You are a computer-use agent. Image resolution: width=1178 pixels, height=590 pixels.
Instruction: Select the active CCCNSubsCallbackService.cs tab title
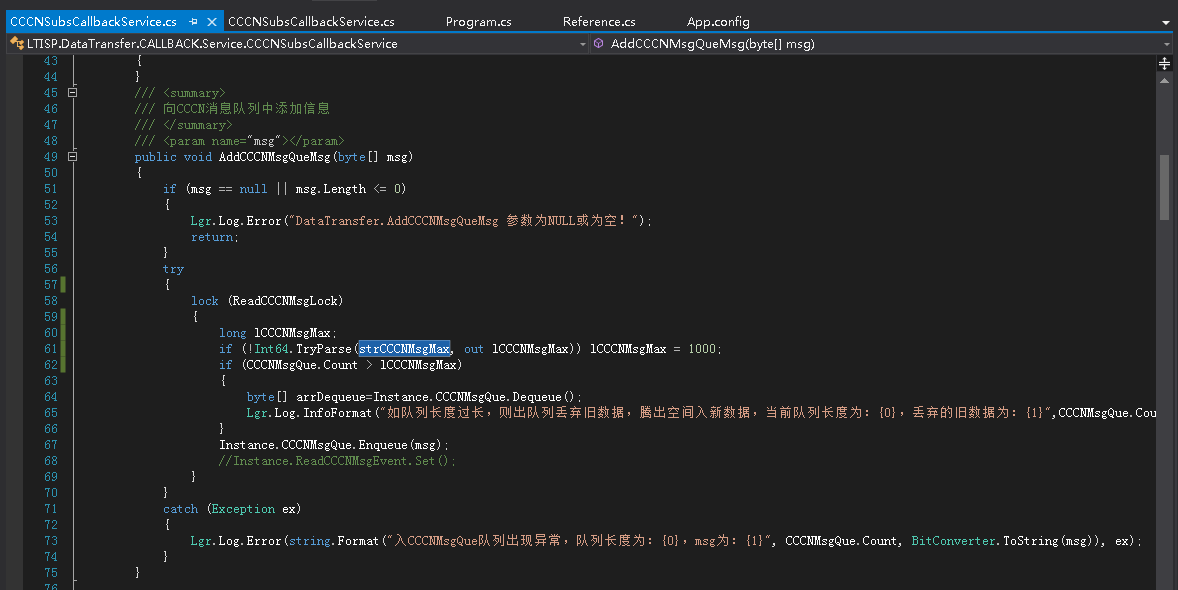point(93,22)
